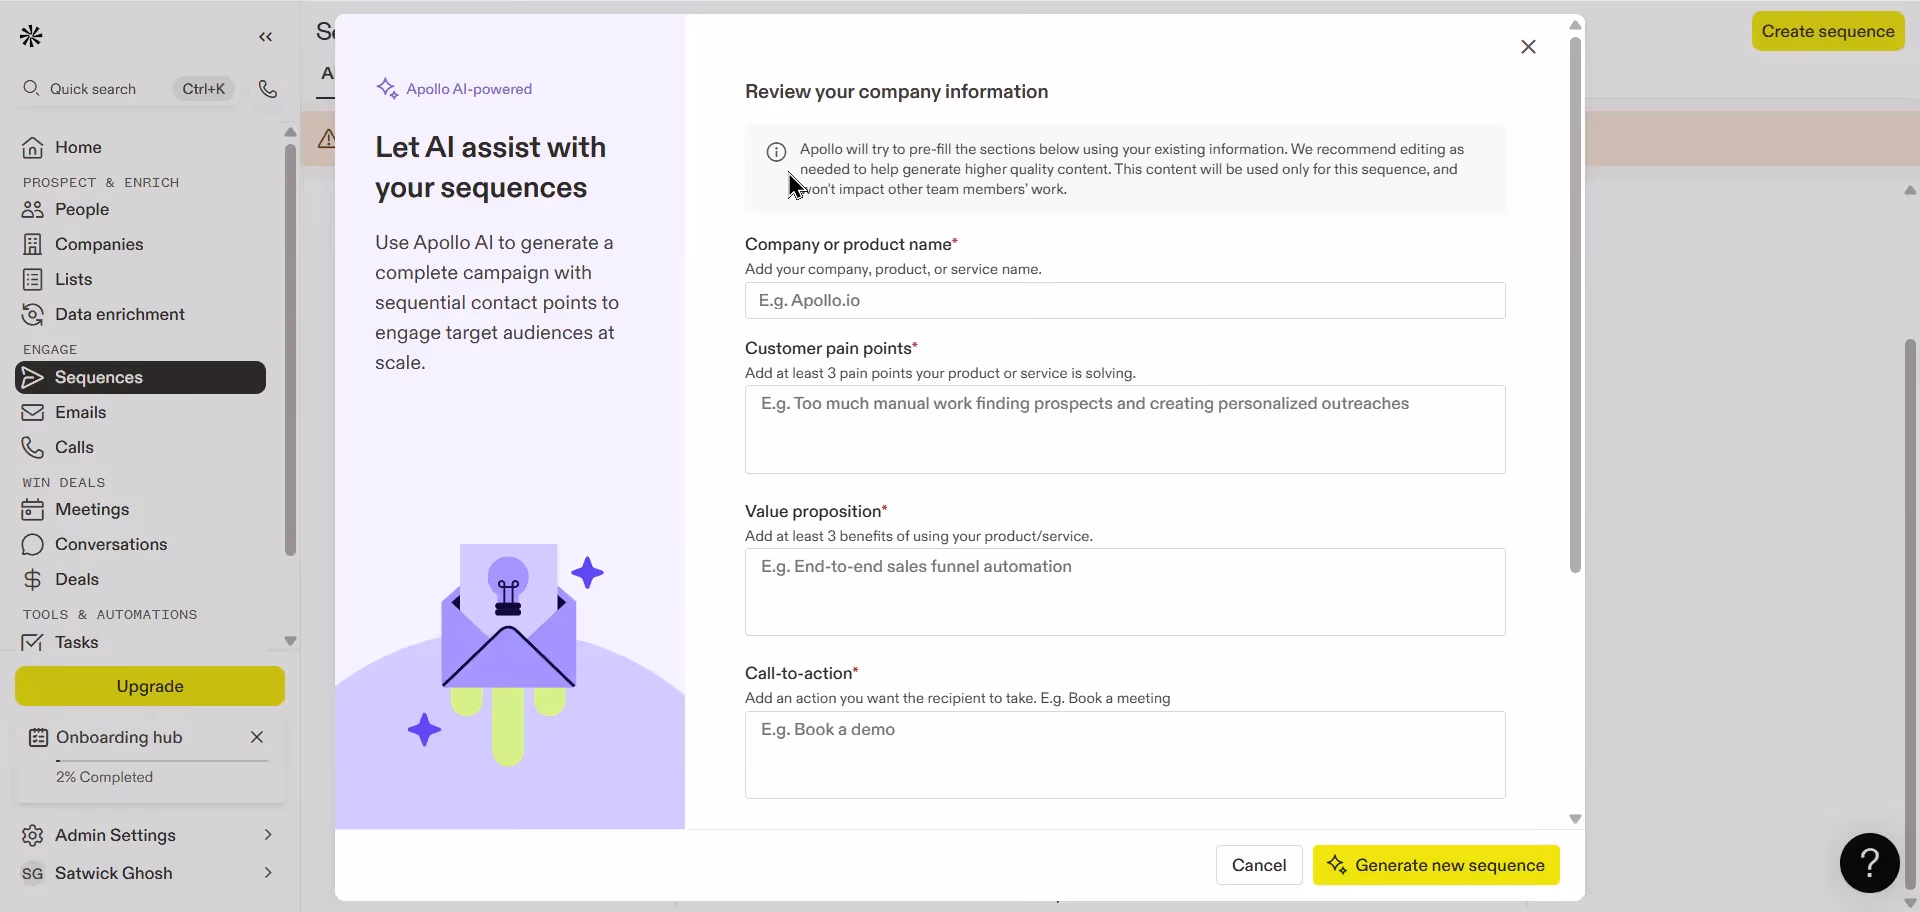Focus the Company or product name field

click(1125, 301)
